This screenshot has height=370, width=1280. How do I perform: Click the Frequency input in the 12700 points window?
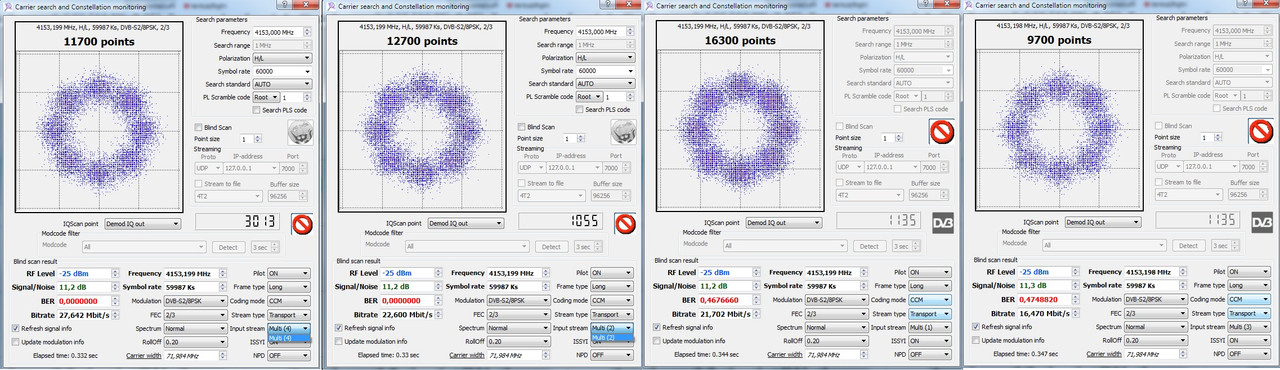605,32
